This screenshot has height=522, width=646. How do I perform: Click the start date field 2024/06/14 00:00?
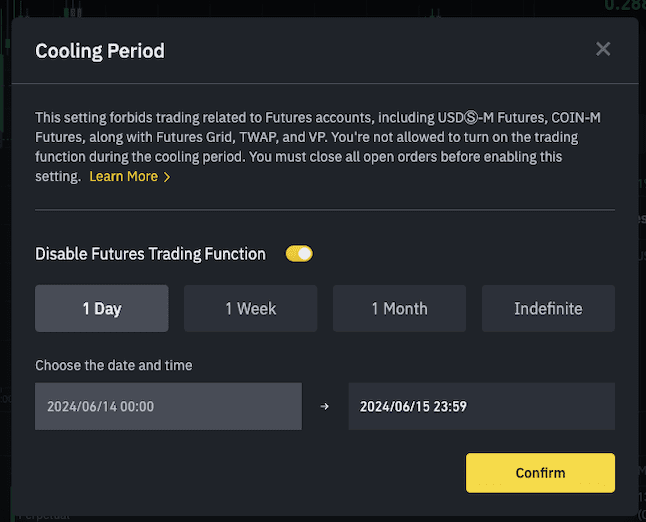[x=168, y=407]
